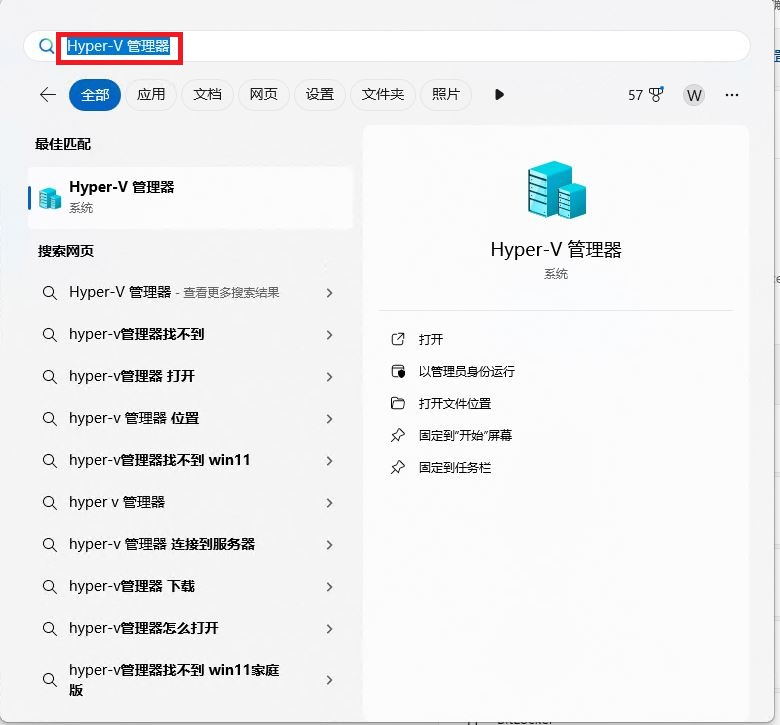Select web result Hyper-V 管理器 - 查看更多搜索结果
The height and width of the screenshot is (725, 780).
pyautogui.click(x=191, y=293)
